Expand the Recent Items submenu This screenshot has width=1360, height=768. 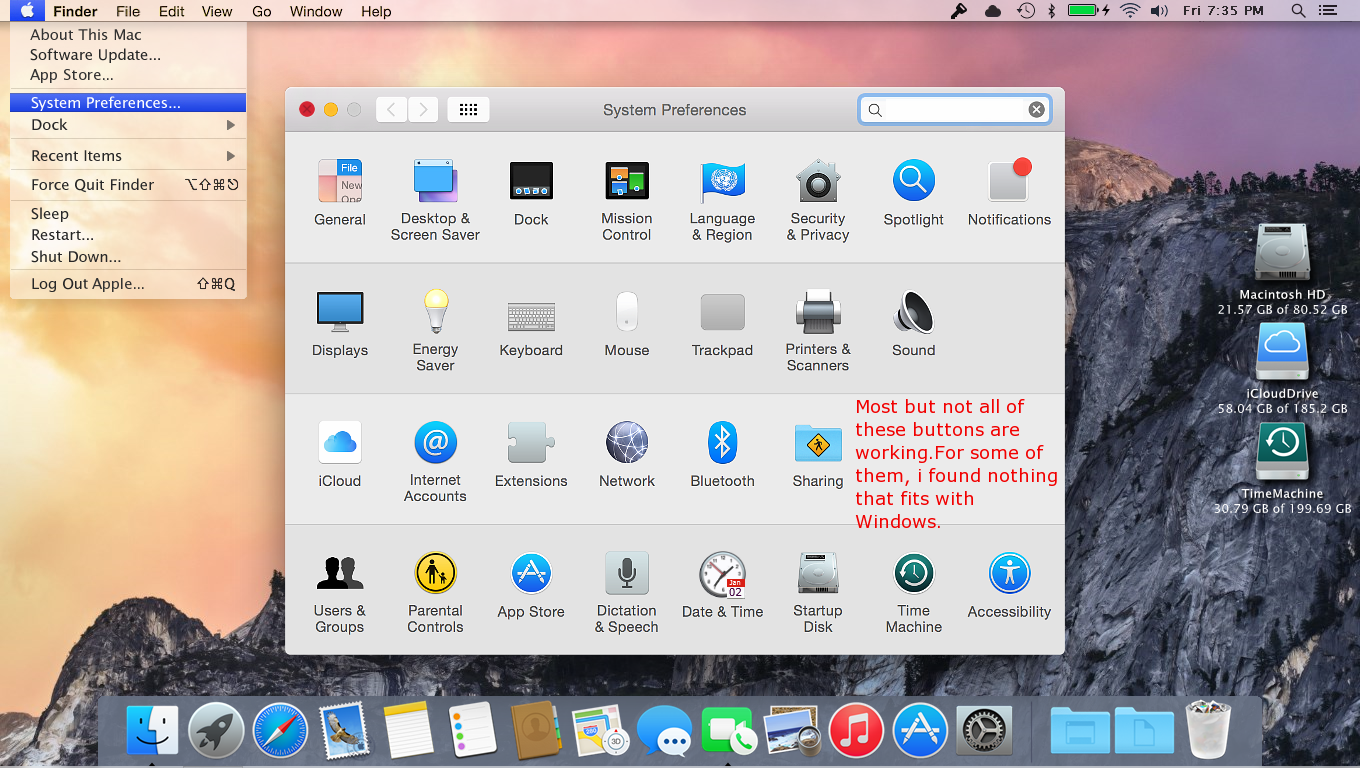(128, 156)
